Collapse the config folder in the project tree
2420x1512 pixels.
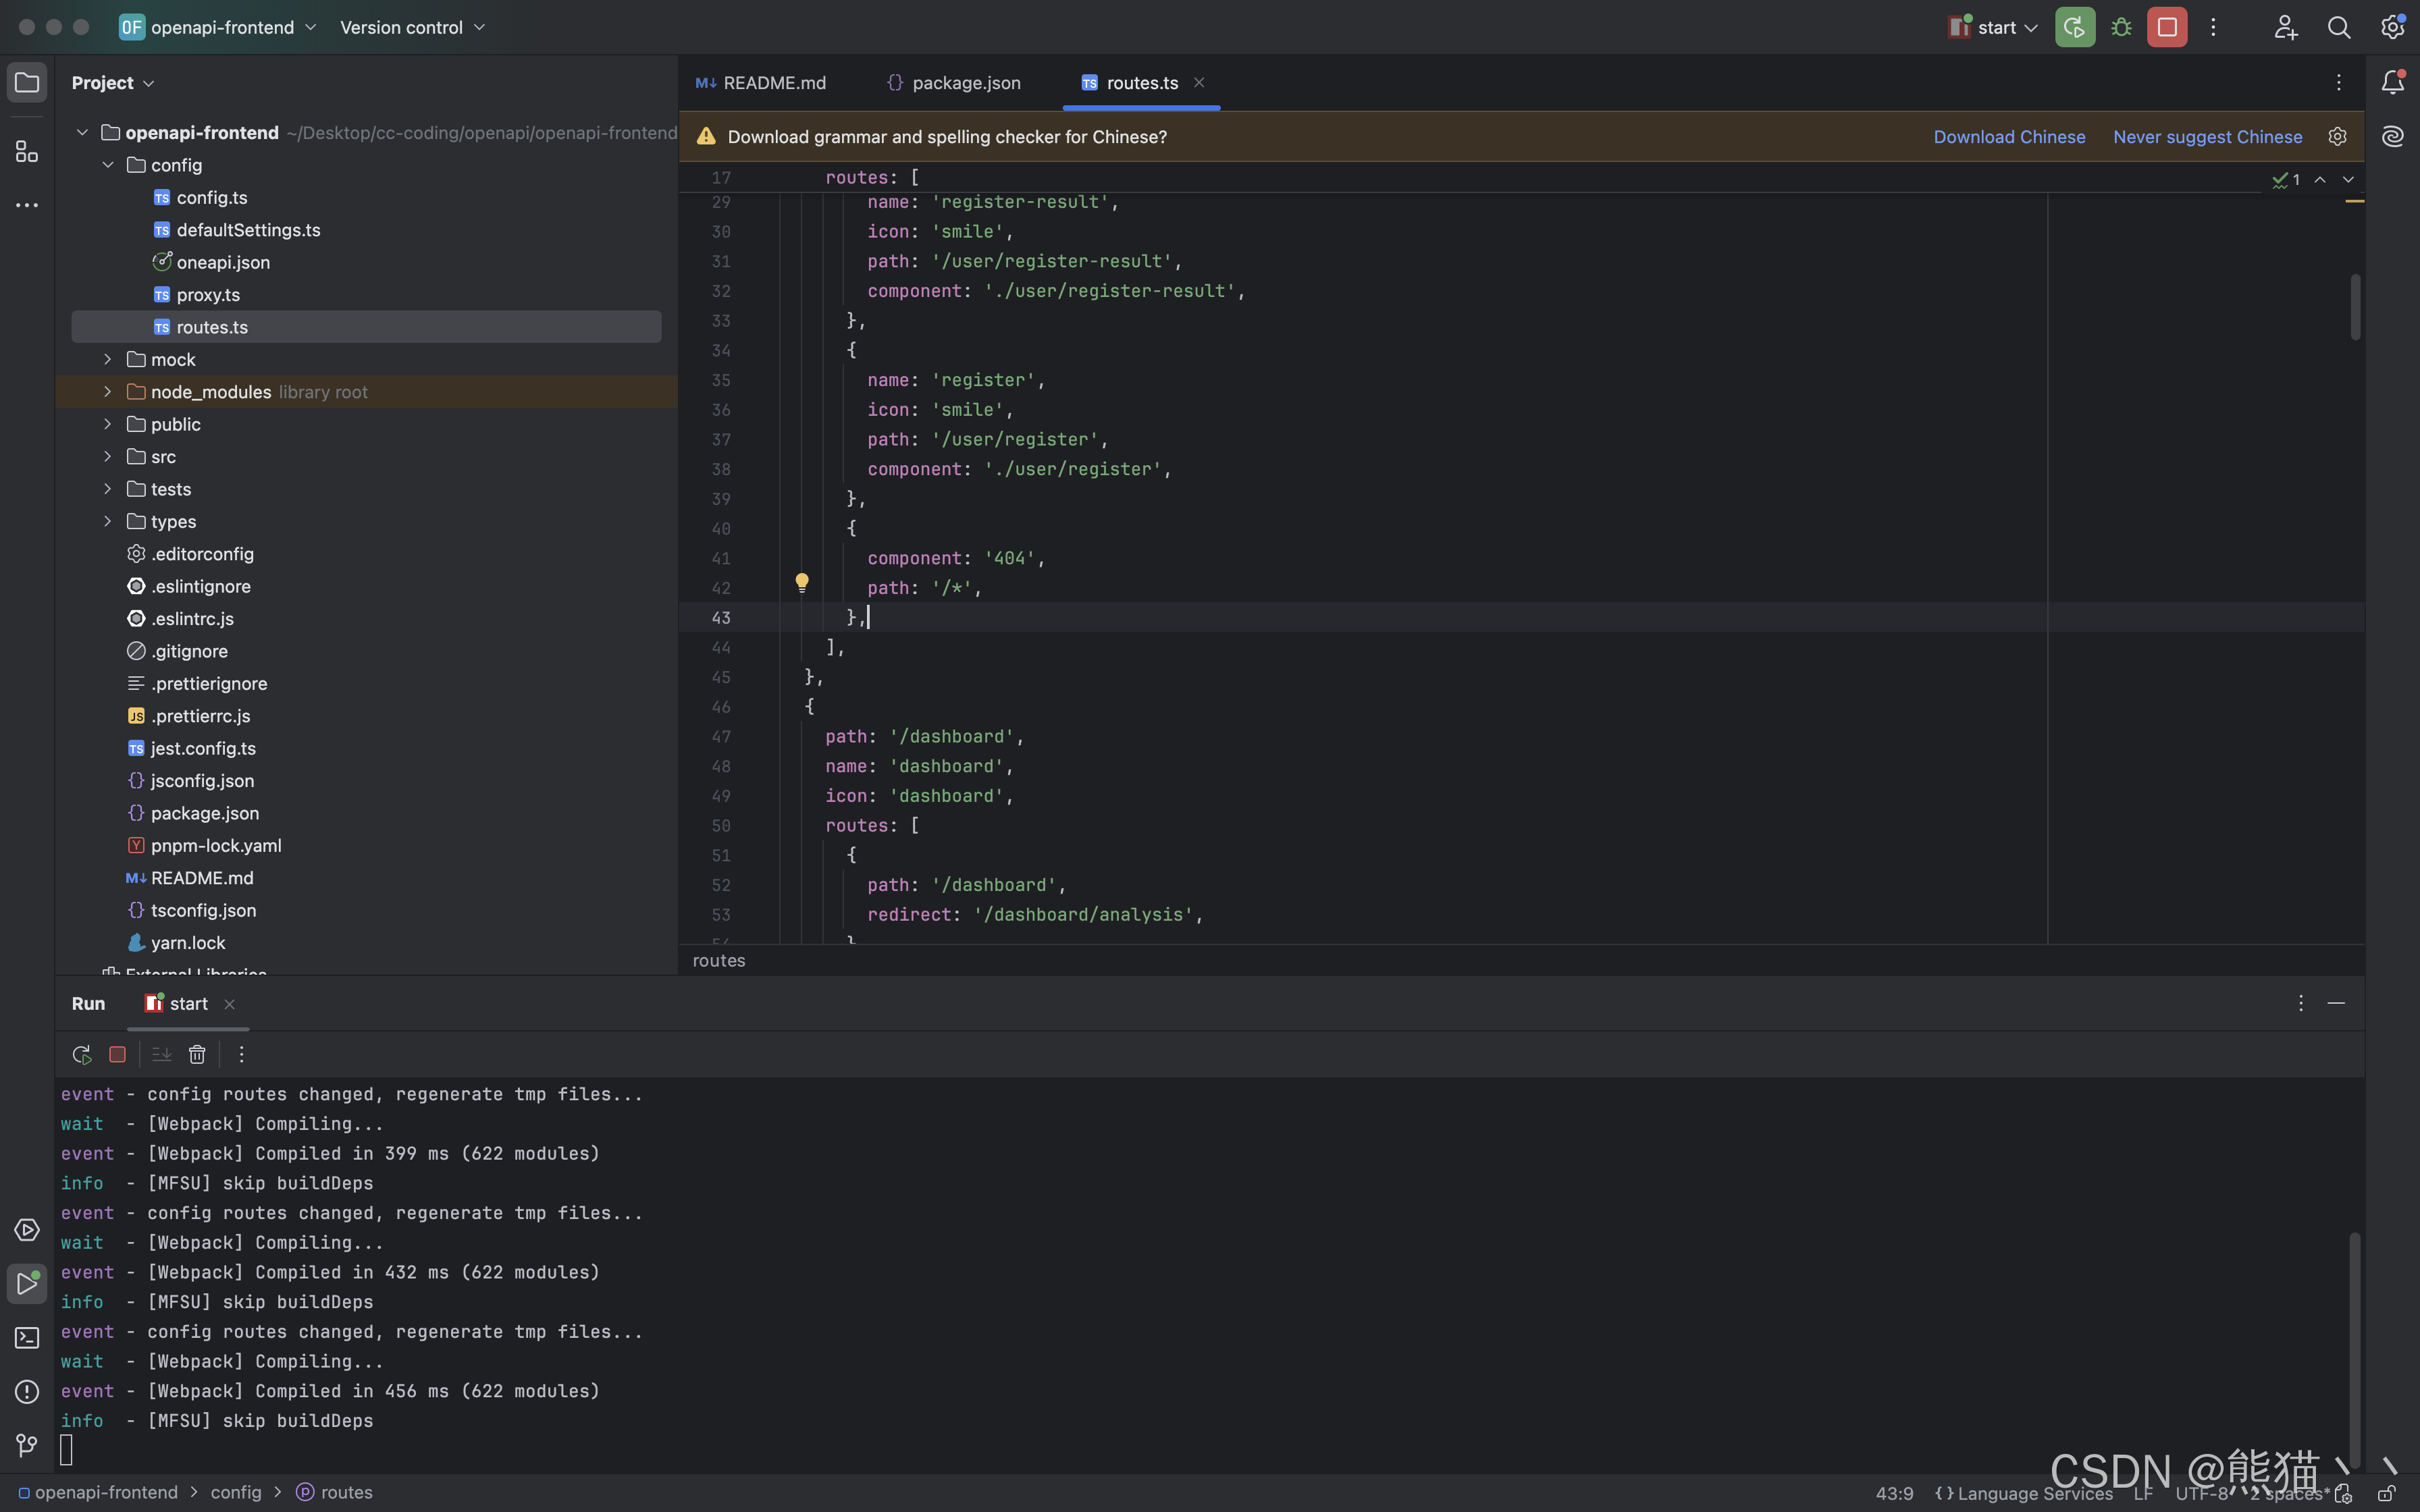[x=108, y=165]
